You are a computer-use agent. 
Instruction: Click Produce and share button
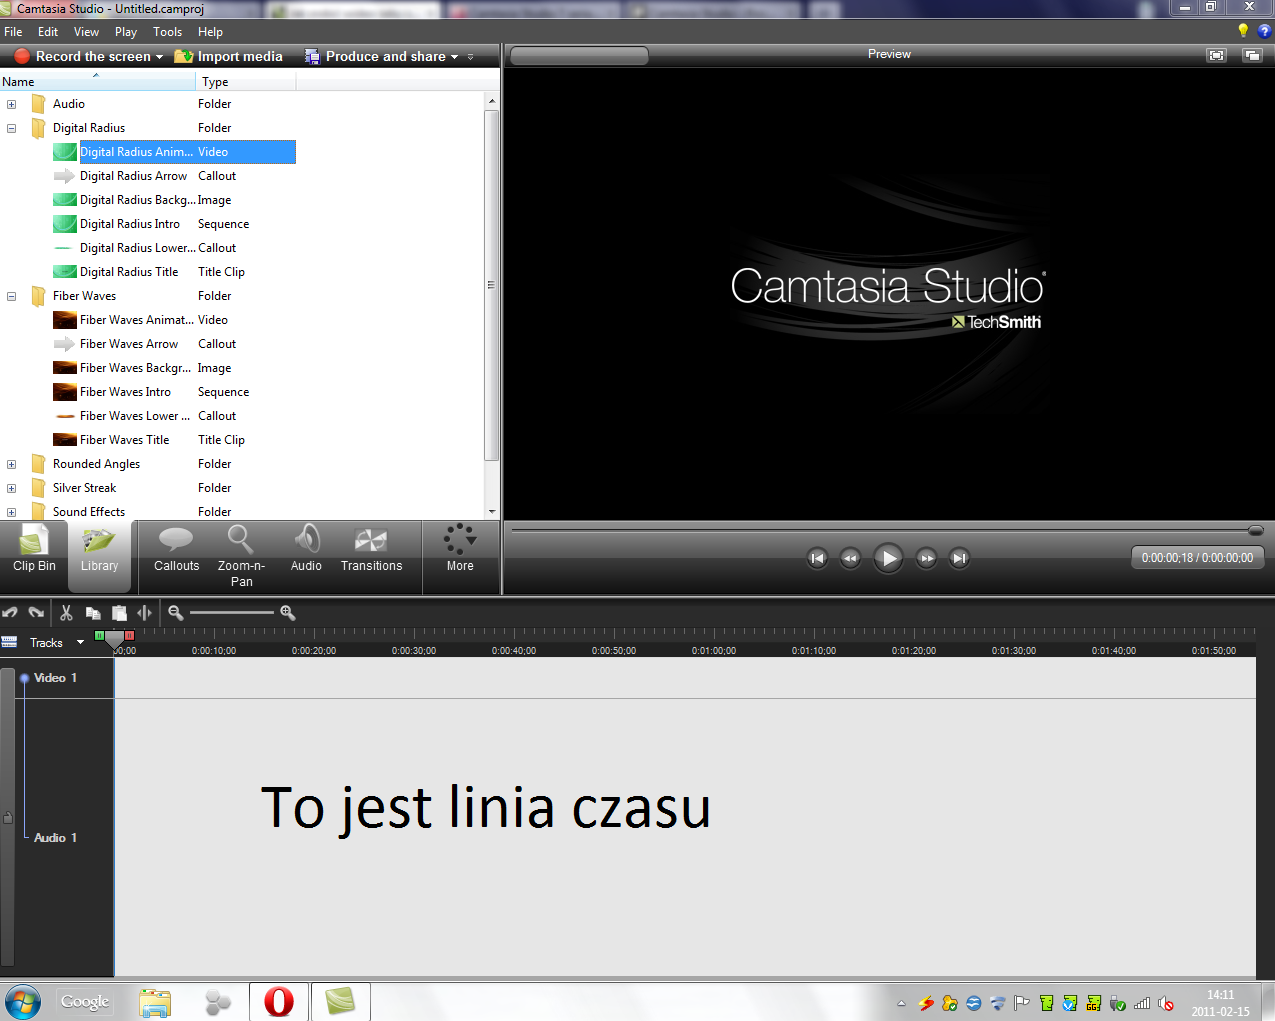[375, 57]
